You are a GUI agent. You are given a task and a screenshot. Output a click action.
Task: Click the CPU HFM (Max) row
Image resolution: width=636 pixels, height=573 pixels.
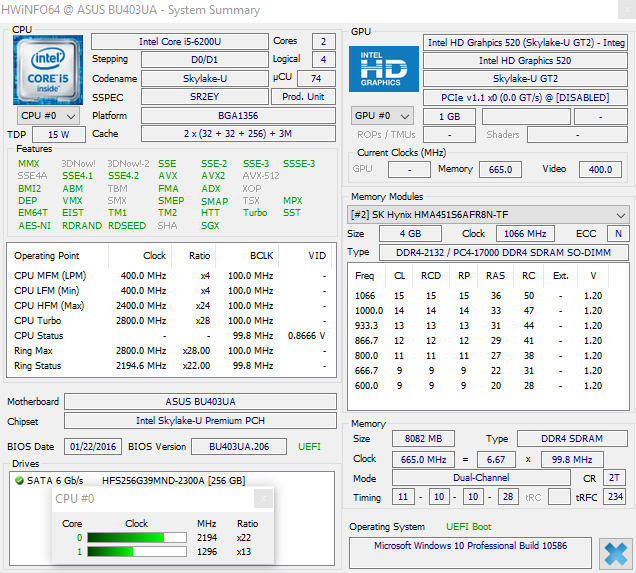tap(171, 306)
